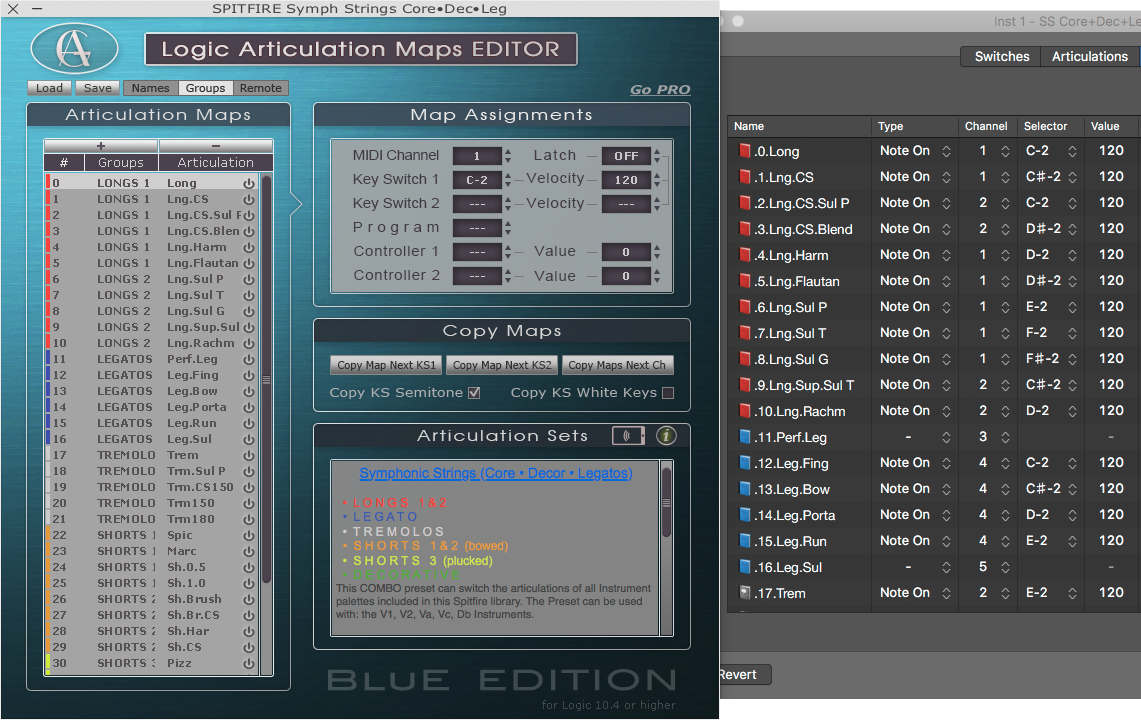Click the power icon on the Spic row
This screenshot has width=1141, height=720.
click(249, 536)
